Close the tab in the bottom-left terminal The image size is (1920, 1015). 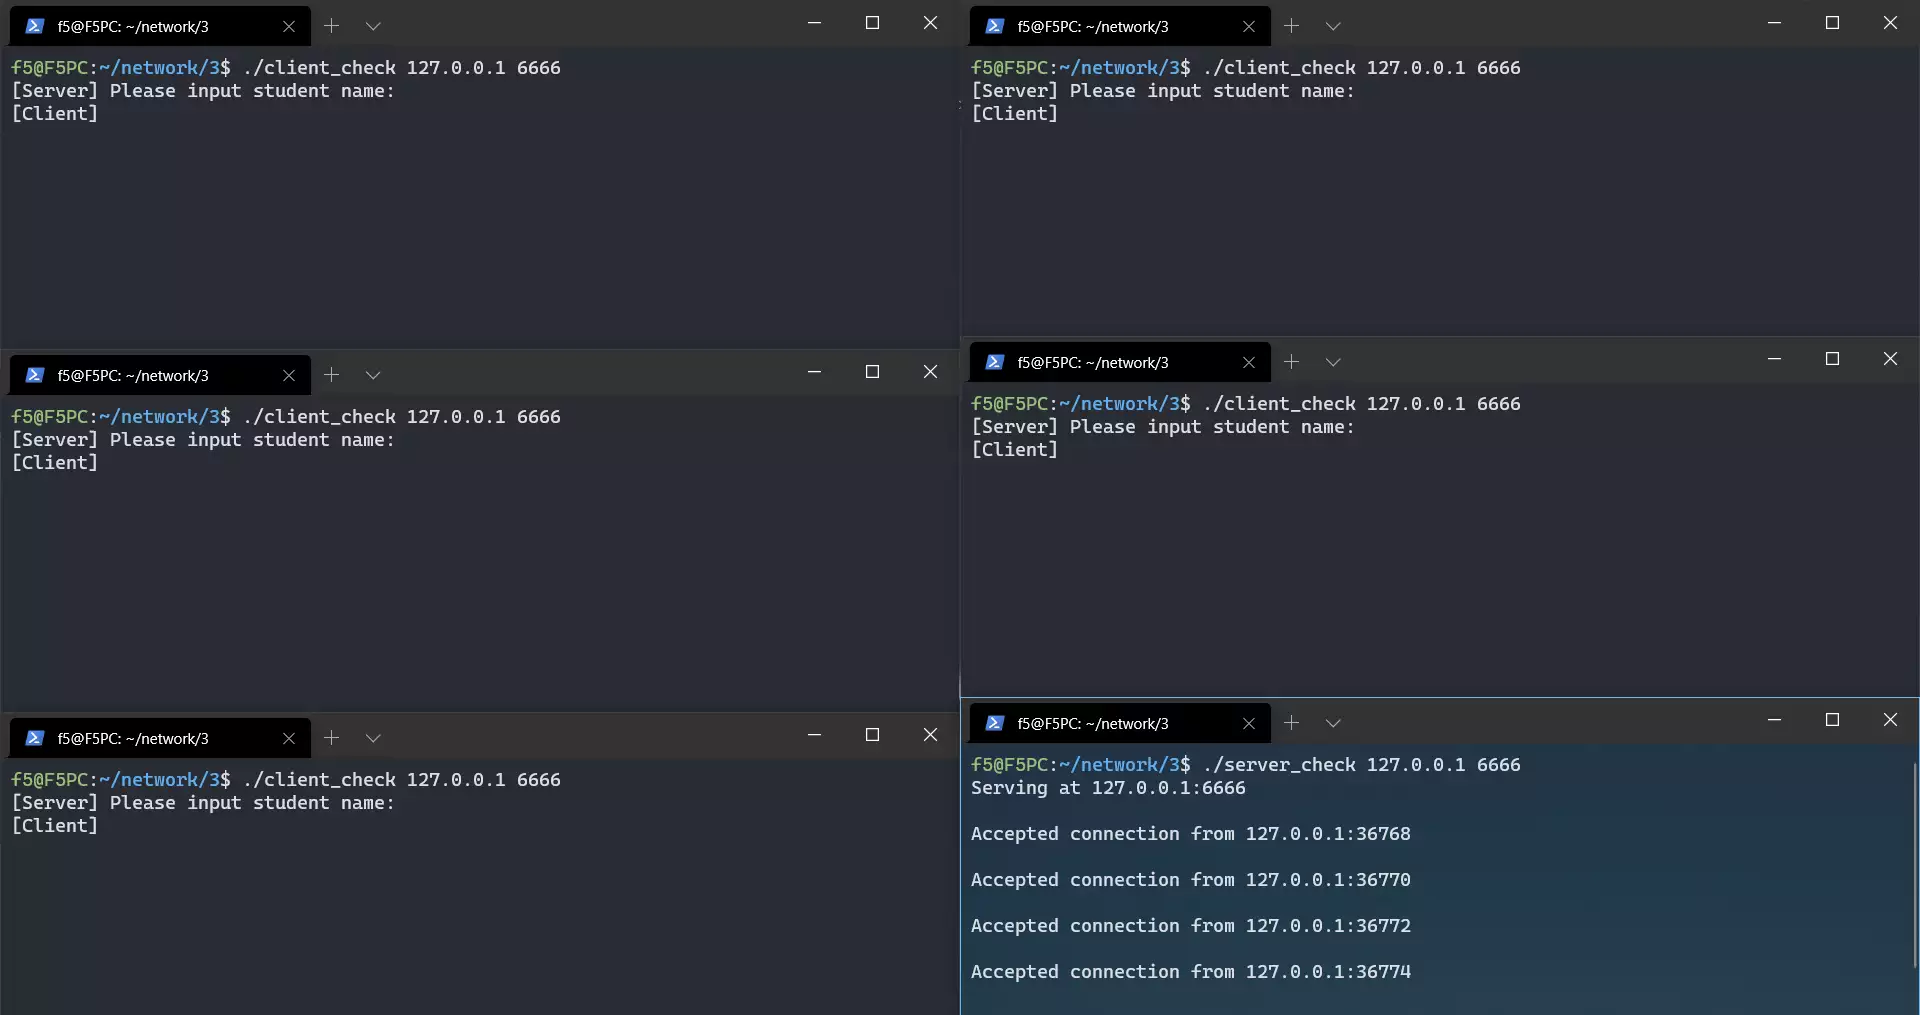click(x=289, y=739)
